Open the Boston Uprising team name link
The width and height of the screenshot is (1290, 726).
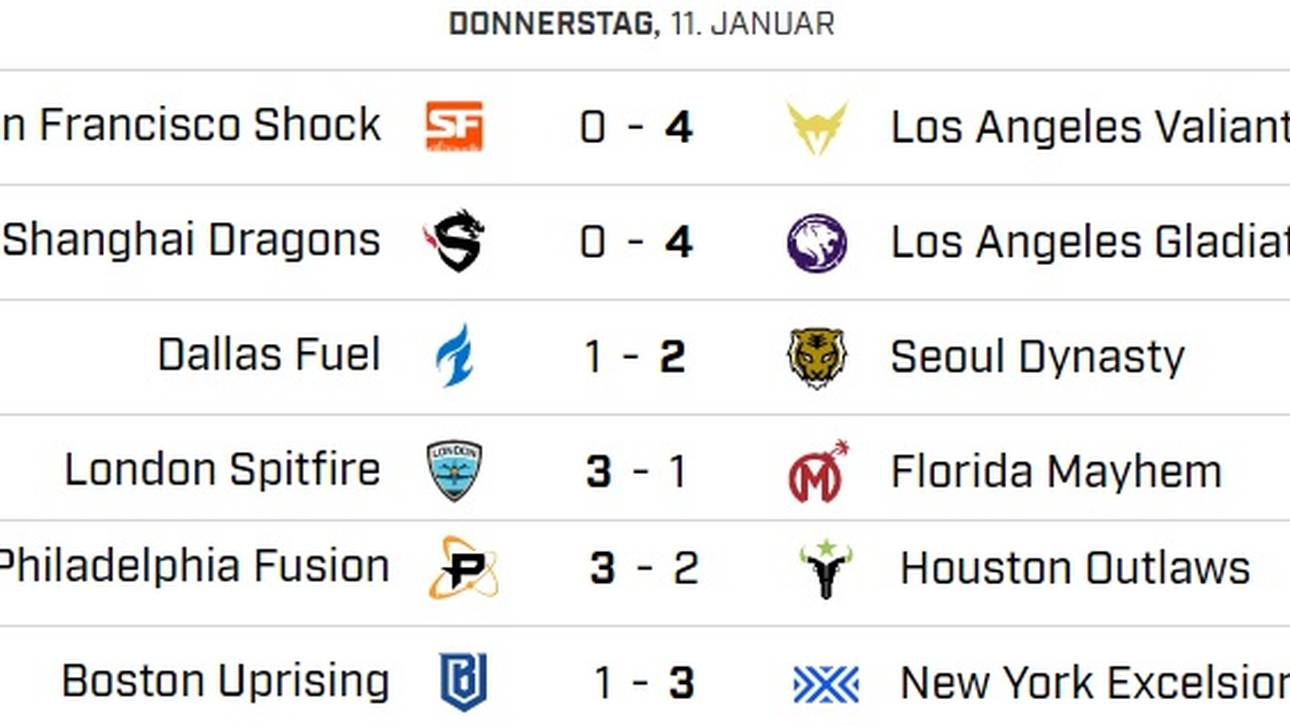225,682
